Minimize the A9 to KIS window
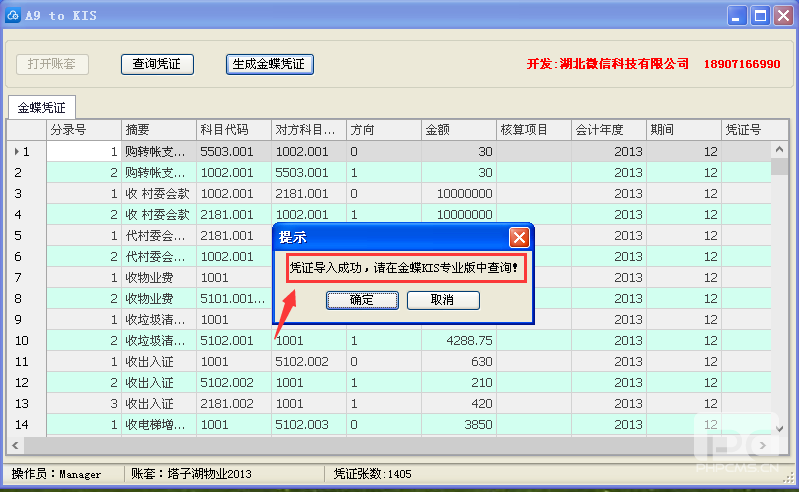 click(x=737, y=16)
